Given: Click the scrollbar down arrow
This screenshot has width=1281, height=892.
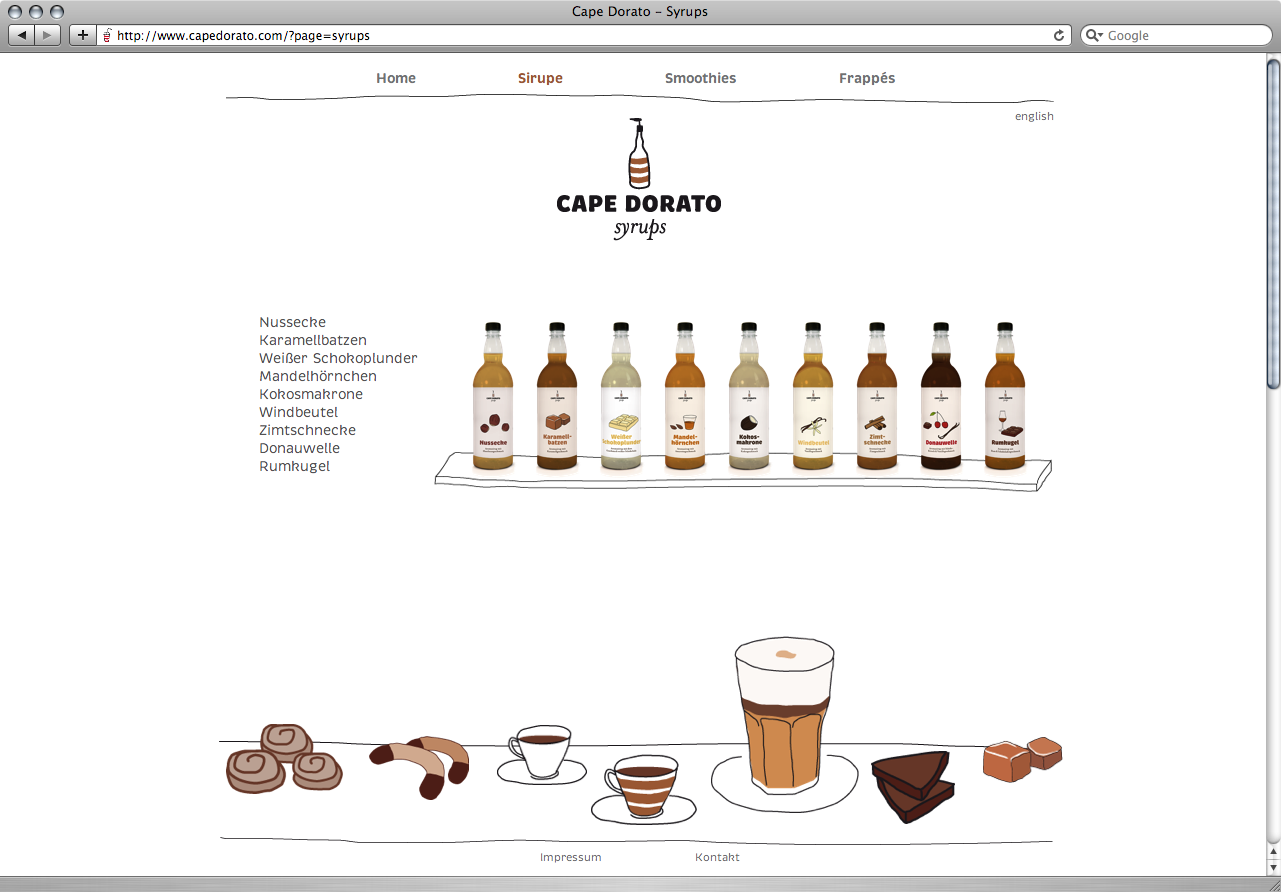Looking at the screenshot, I should [1272, 867].
